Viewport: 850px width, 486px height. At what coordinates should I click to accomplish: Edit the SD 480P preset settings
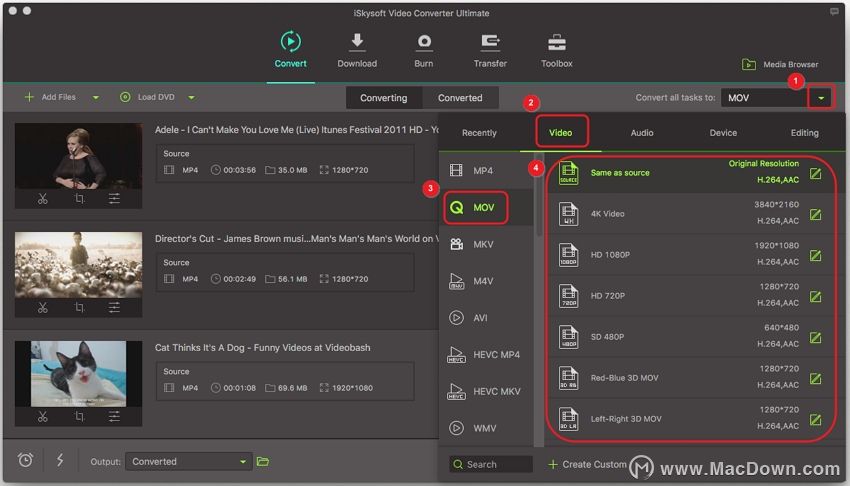click(815, 338)
